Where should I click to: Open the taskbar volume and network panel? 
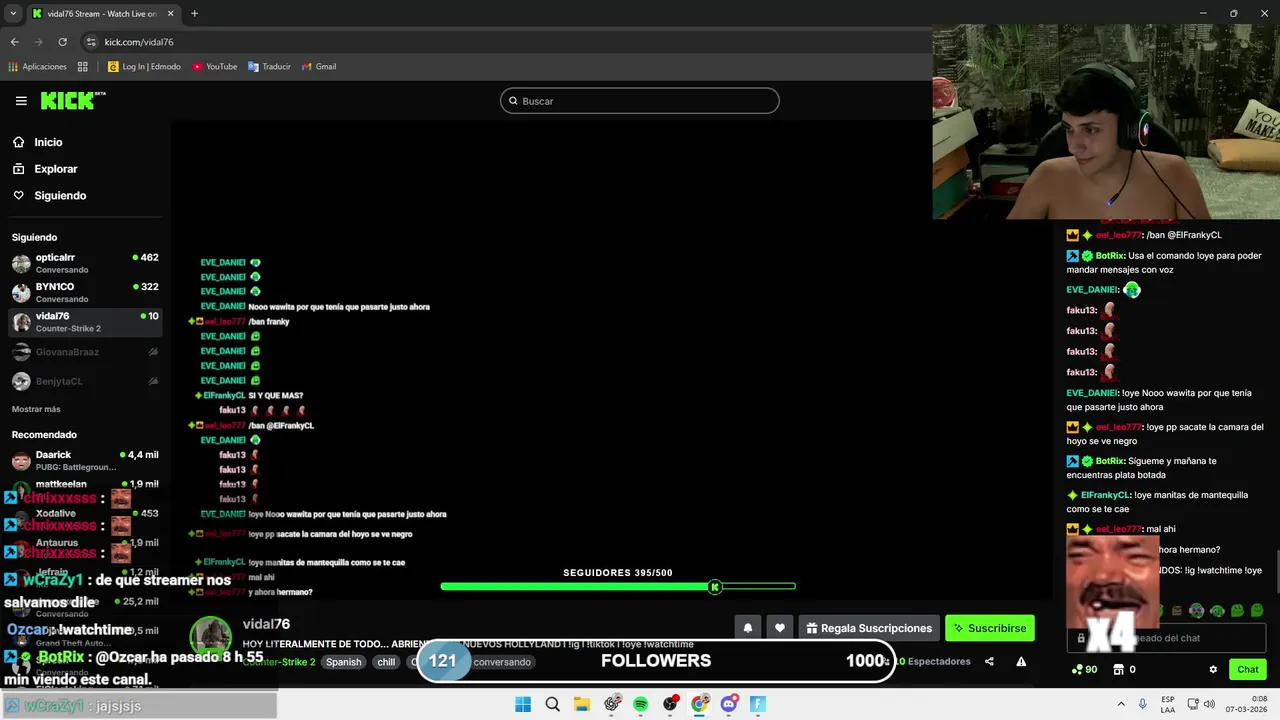[x=1200, y=704]
